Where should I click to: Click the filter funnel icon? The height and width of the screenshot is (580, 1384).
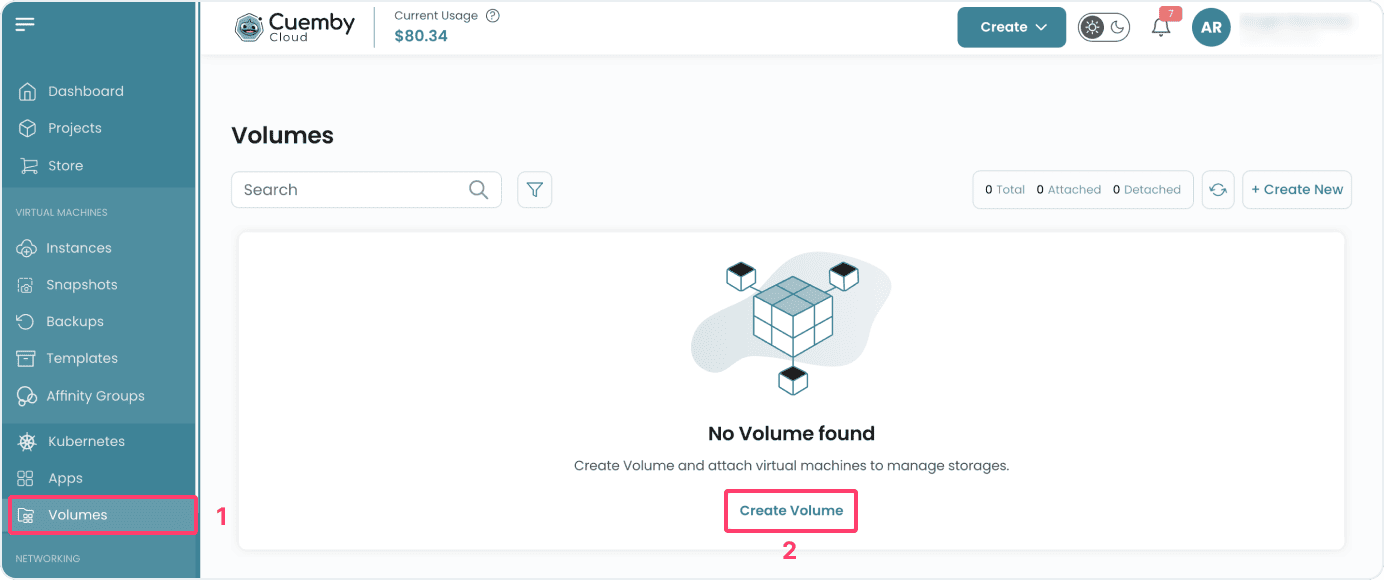535,190
